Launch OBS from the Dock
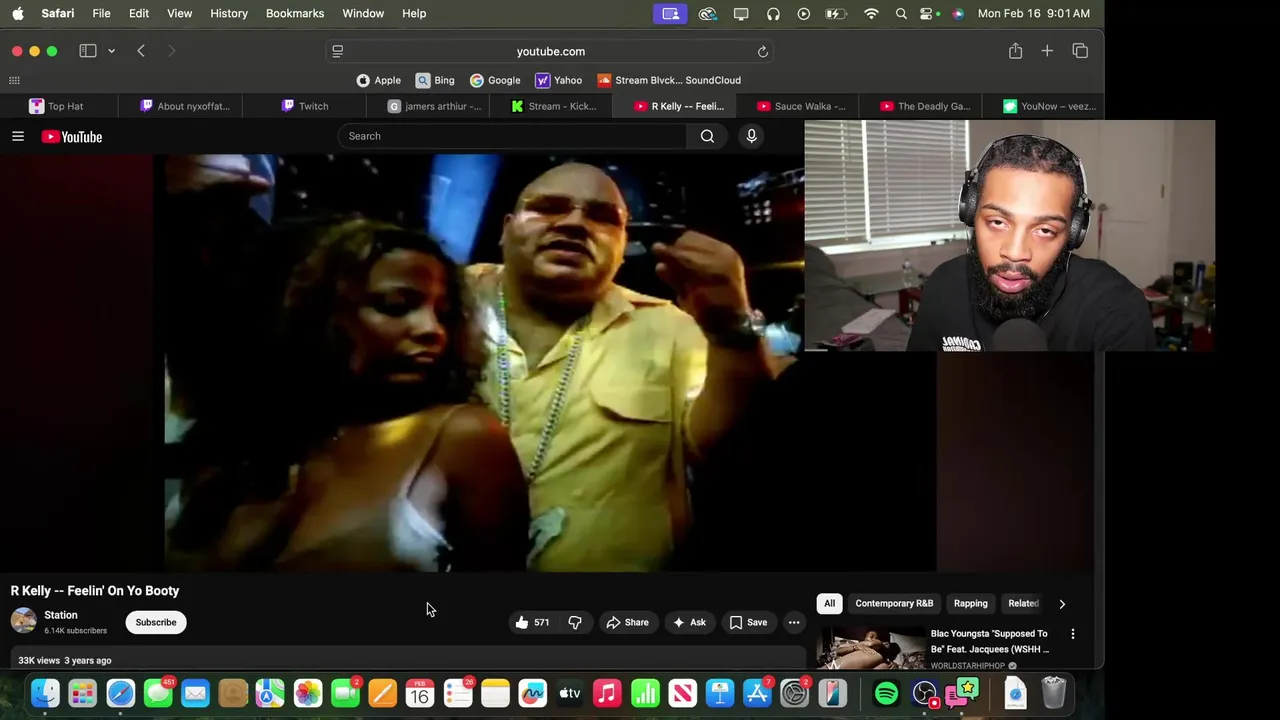Screen dimensions: 1280x720 925,693
